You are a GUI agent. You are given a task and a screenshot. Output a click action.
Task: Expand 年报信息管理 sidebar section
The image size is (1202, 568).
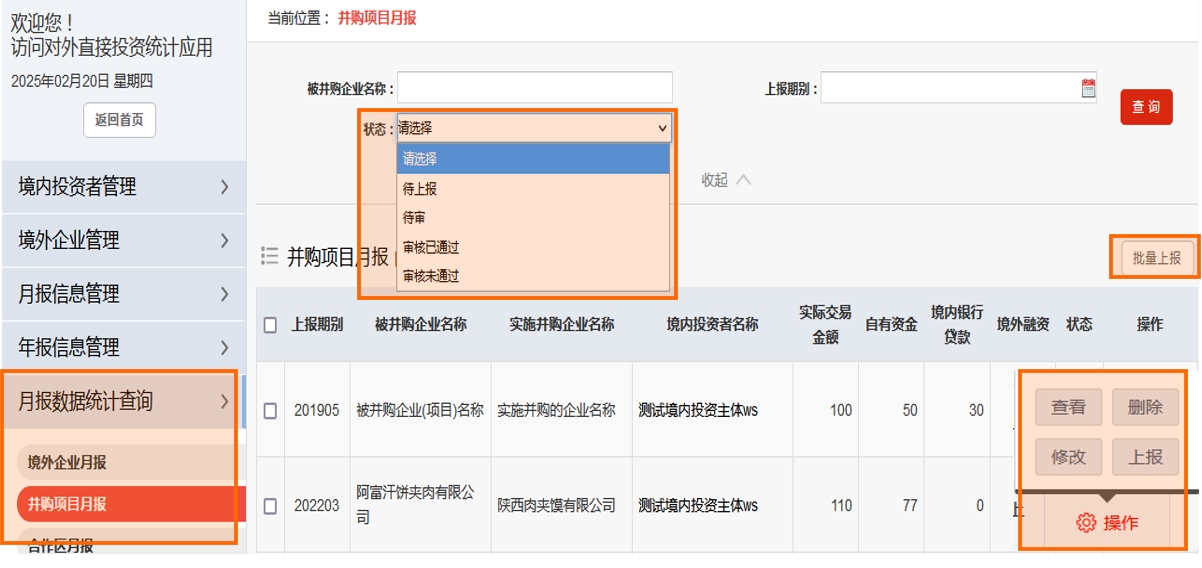pos(123,348)
